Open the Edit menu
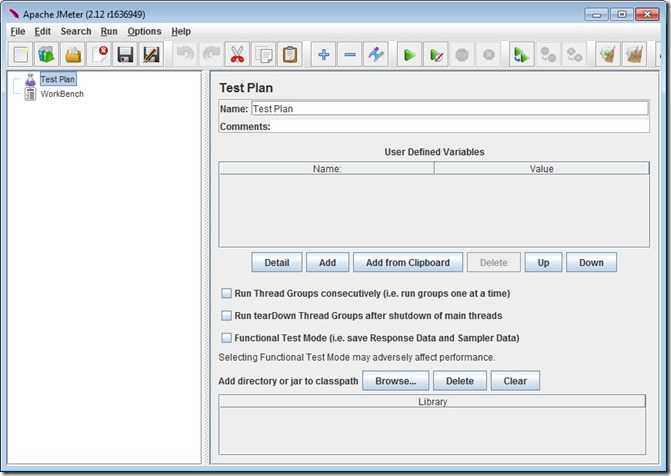 (x=42, y=31)
